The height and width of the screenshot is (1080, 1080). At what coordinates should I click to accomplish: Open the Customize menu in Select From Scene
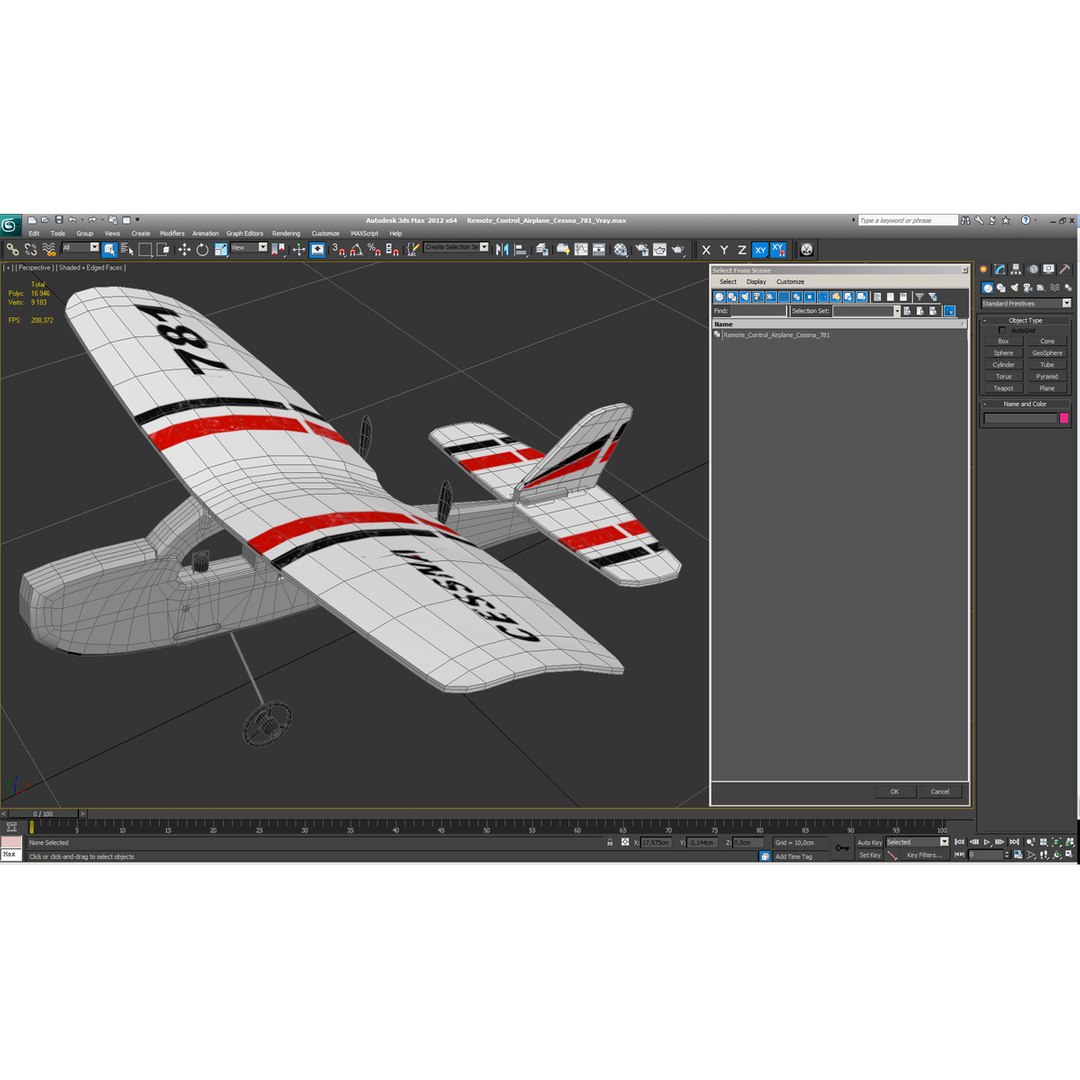click(790, 282)
